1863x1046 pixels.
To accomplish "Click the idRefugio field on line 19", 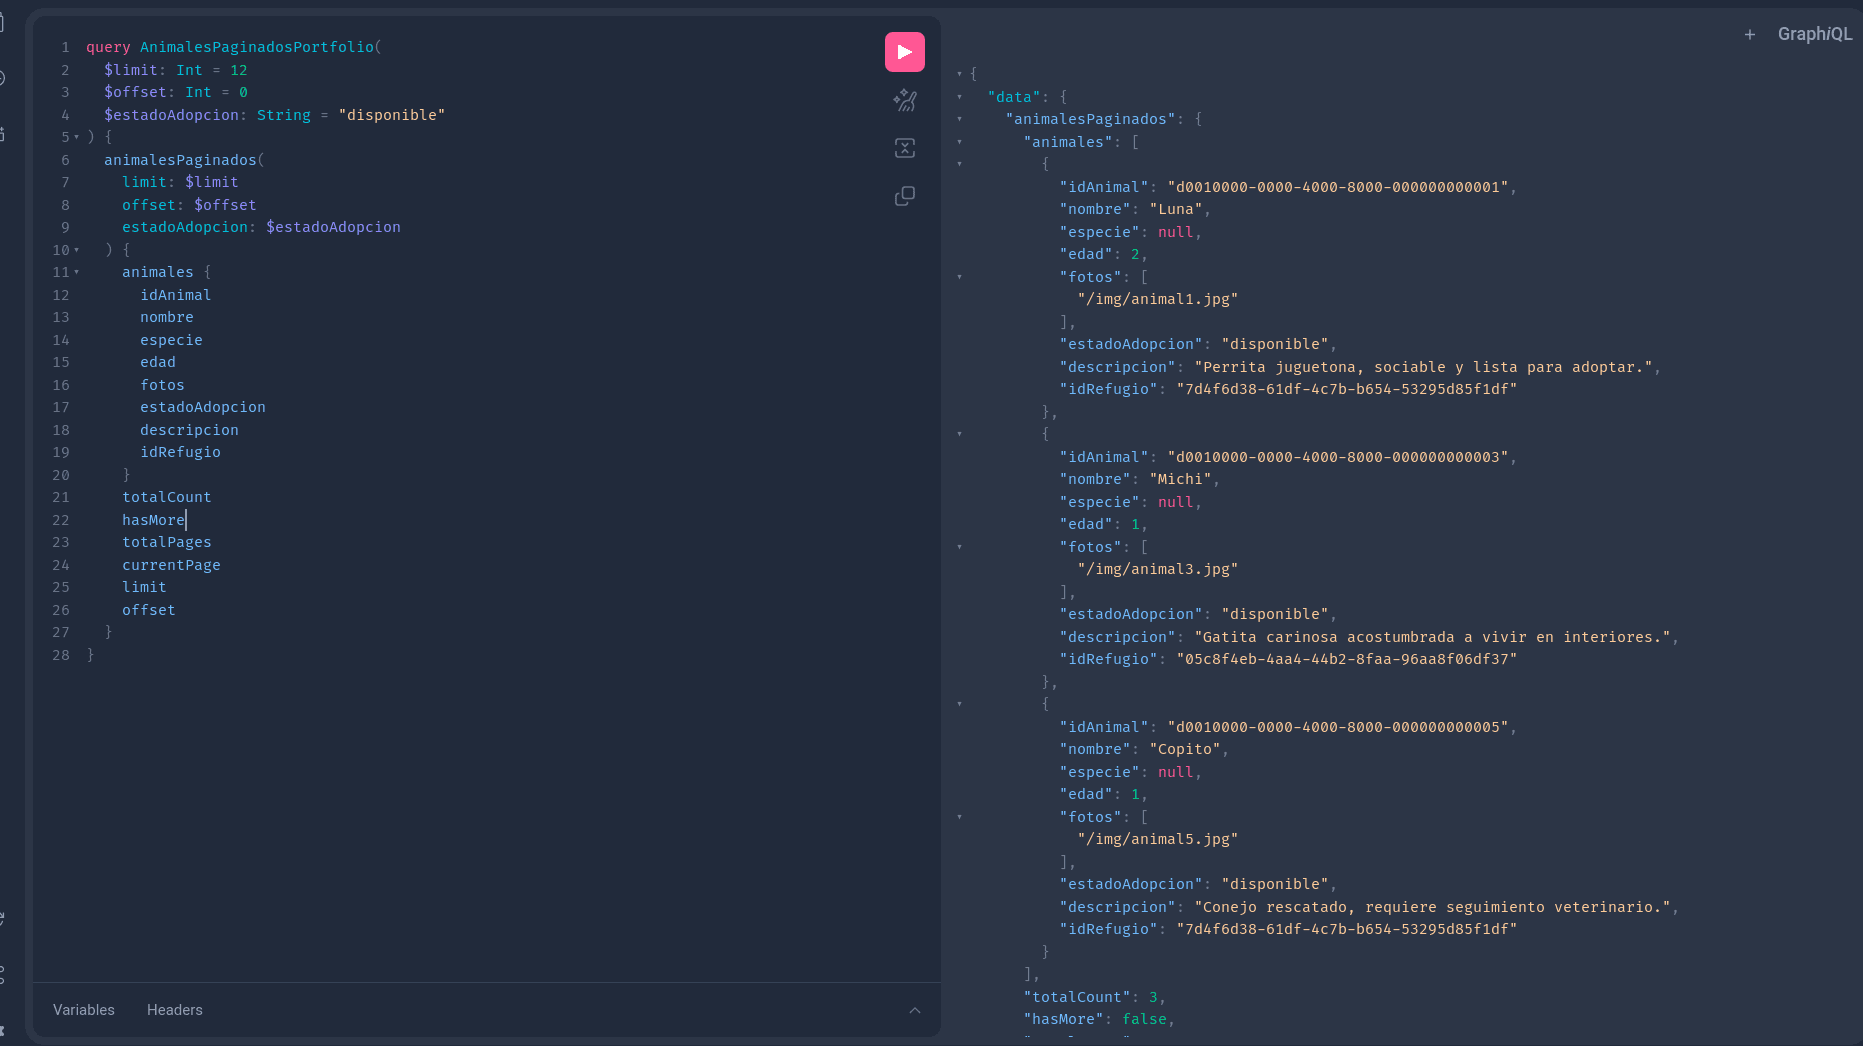I will (180, 452).
